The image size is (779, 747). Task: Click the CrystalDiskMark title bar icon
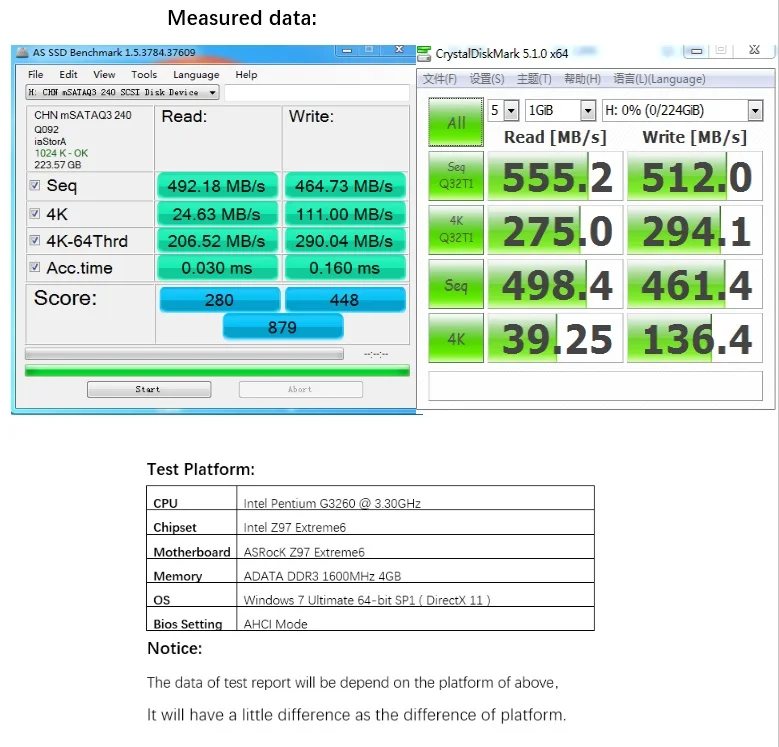[424, 54]
